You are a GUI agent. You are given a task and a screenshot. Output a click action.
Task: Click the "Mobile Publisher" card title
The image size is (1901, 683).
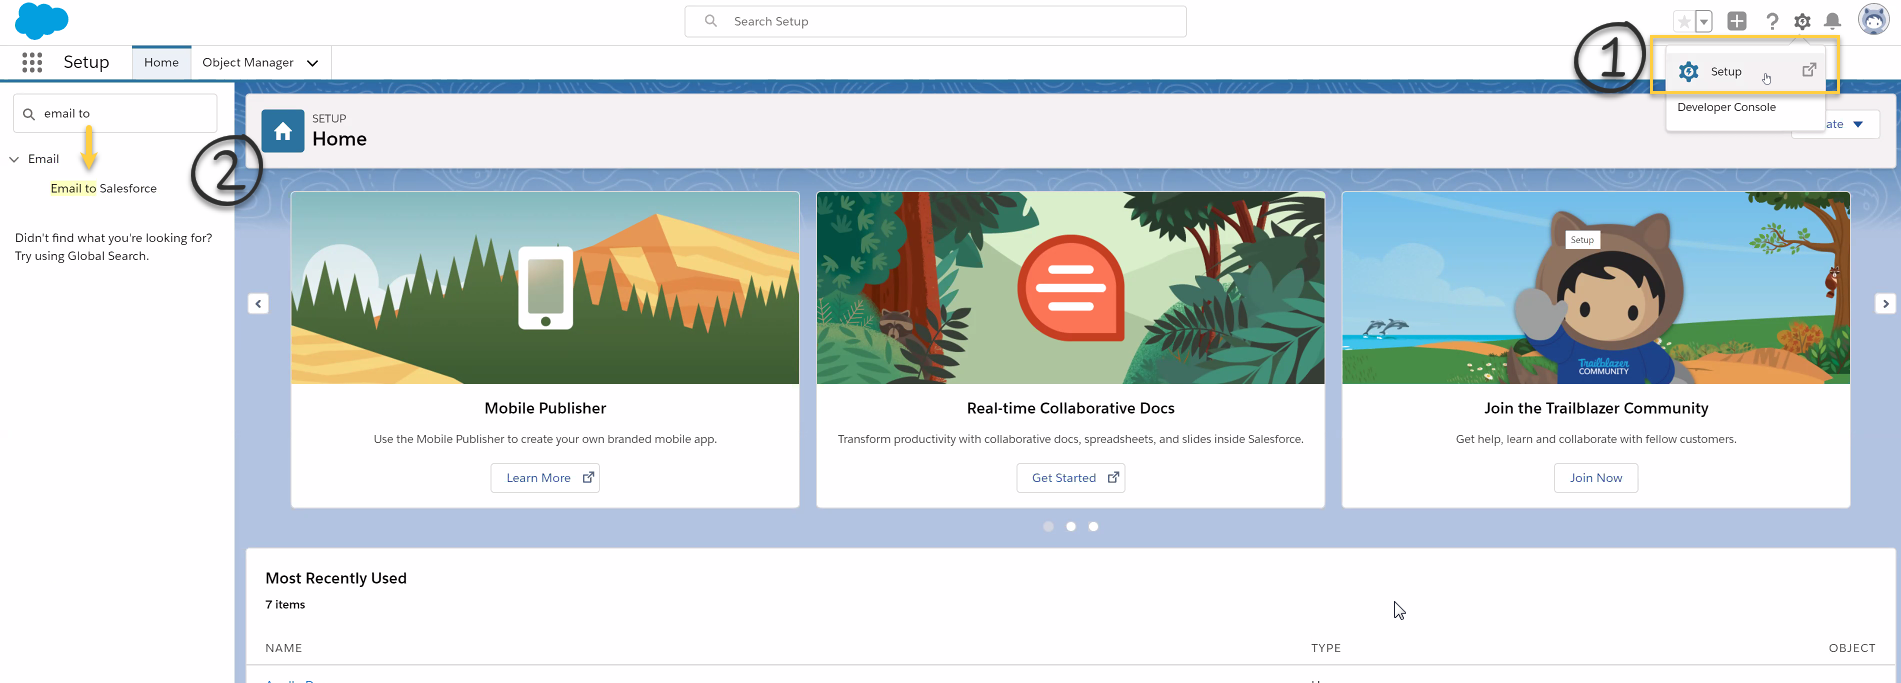pos(545,408)
